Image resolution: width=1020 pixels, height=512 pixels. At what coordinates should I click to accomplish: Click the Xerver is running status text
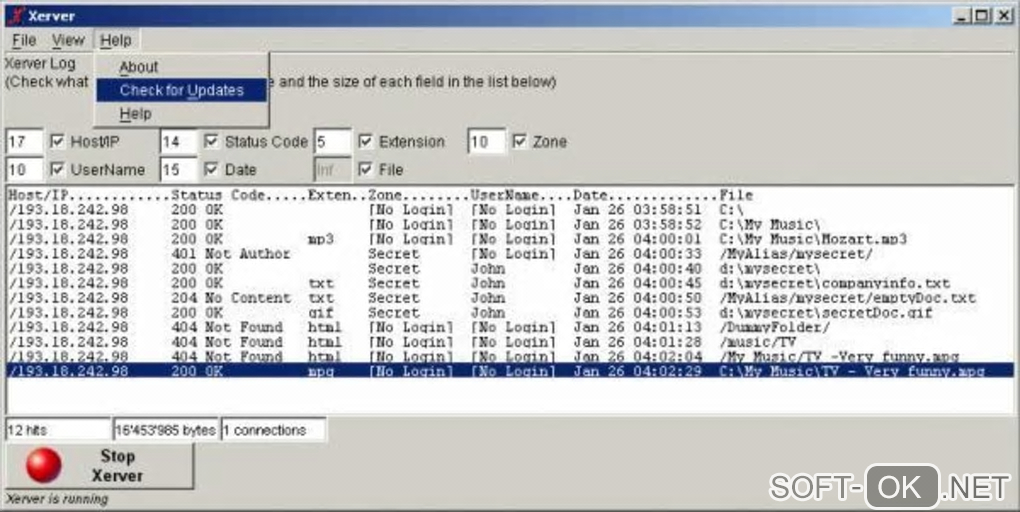(57, 499)
